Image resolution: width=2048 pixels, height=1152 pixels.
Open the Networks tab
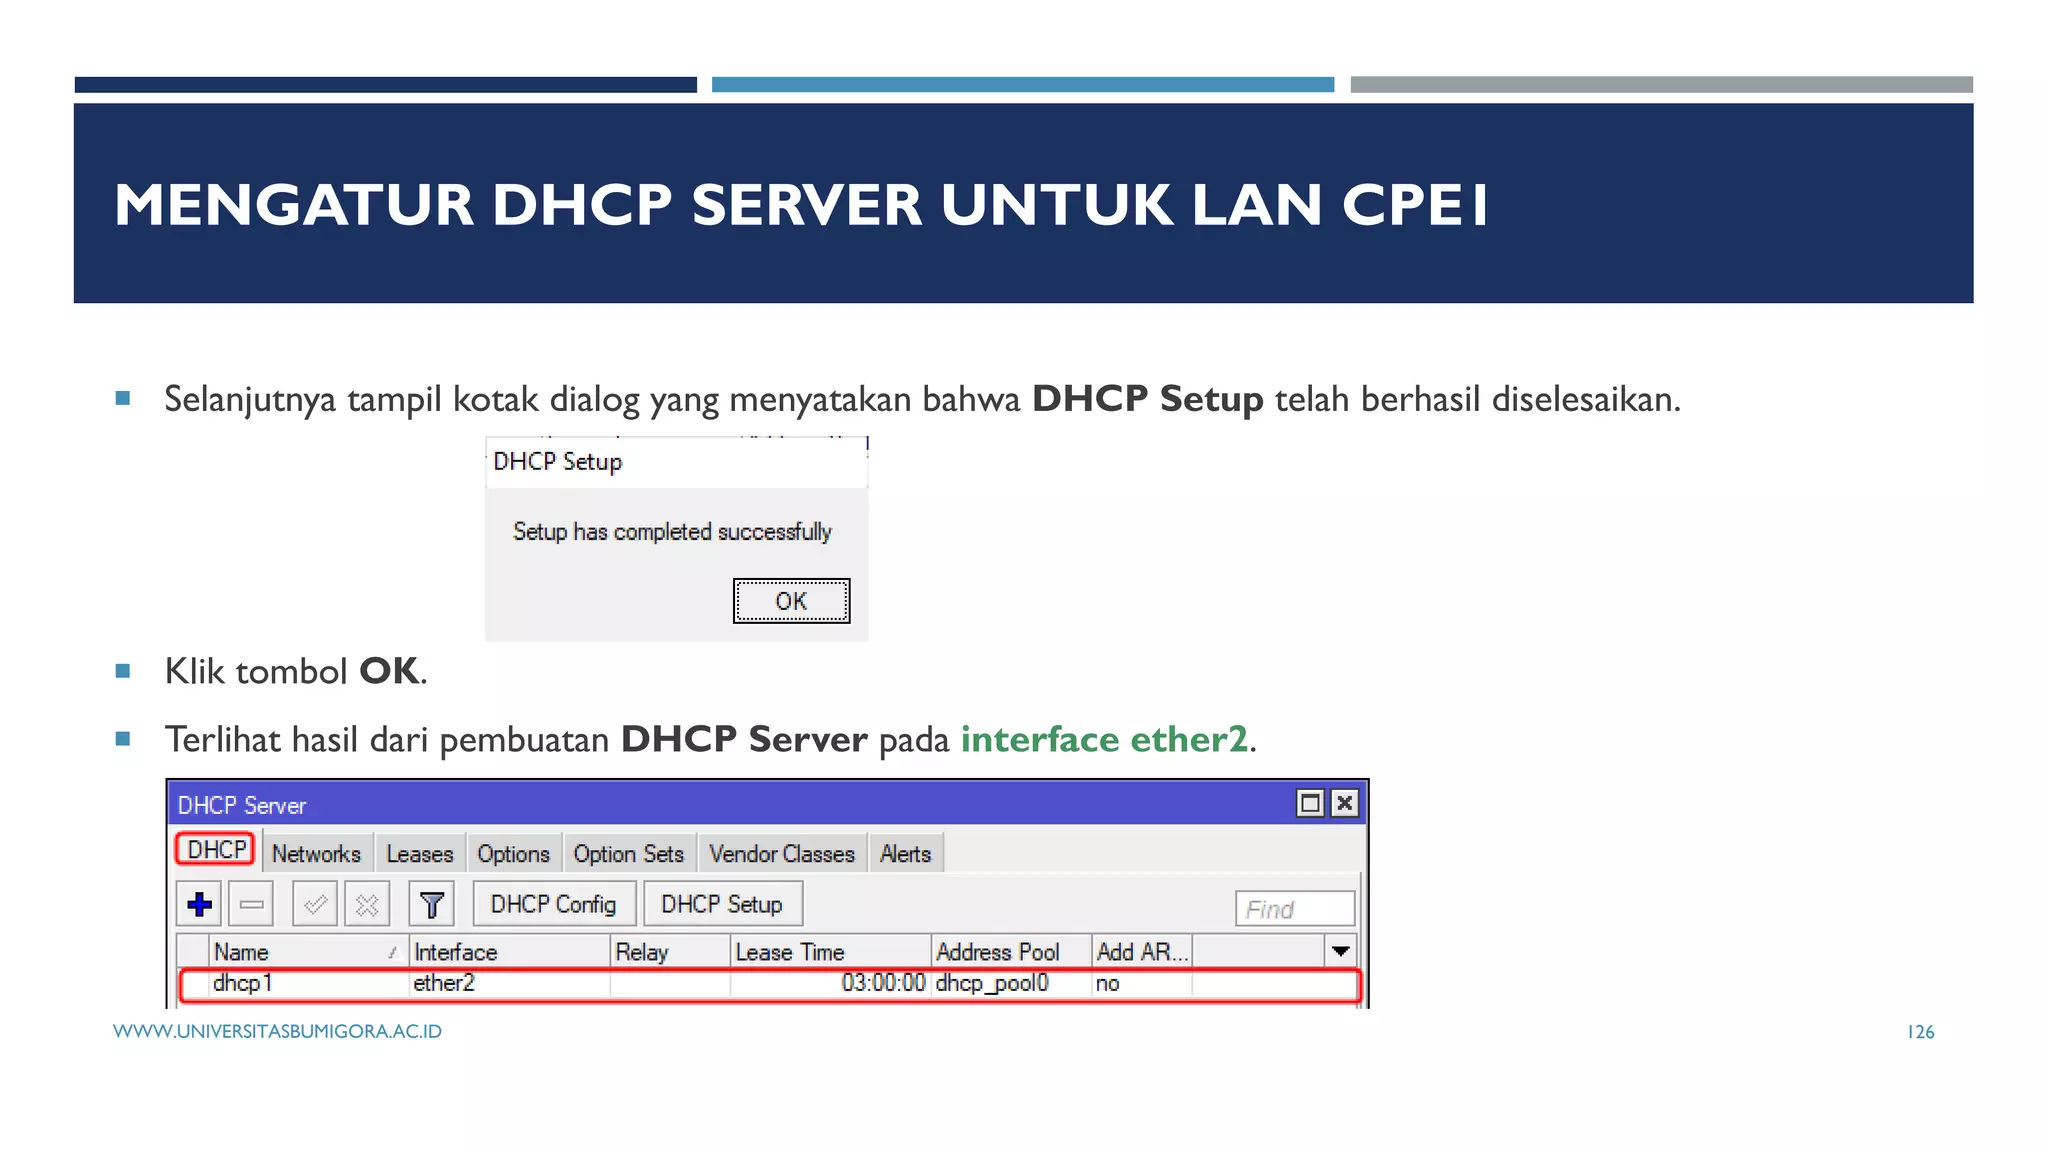pos(316,854)
